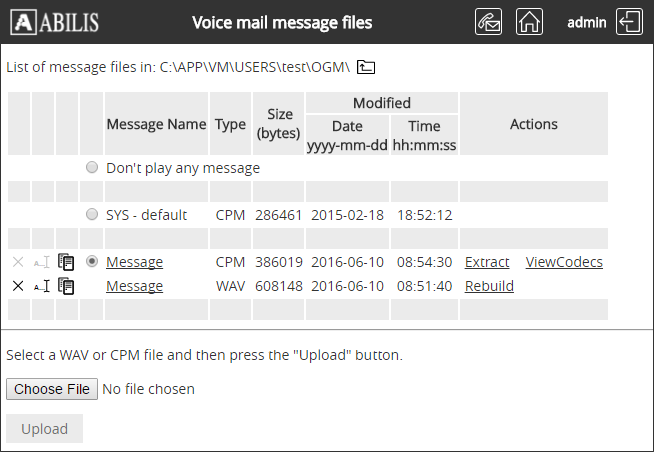The image size is (654, 452).
Task: Delete the WAV Message file
Action: (18, 286)
